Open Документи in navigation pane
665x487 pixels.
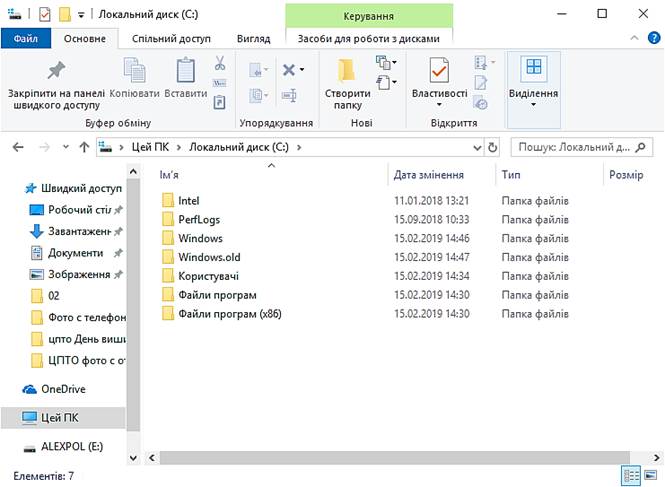click(75, 253)
